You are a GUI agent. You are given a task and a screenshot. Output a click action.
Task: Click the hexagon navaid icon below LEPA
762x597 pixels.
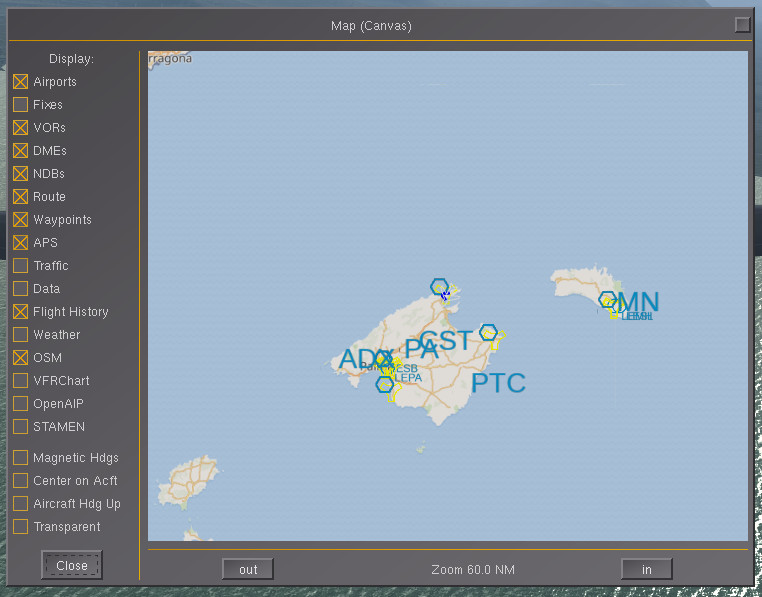coord(384,385)
